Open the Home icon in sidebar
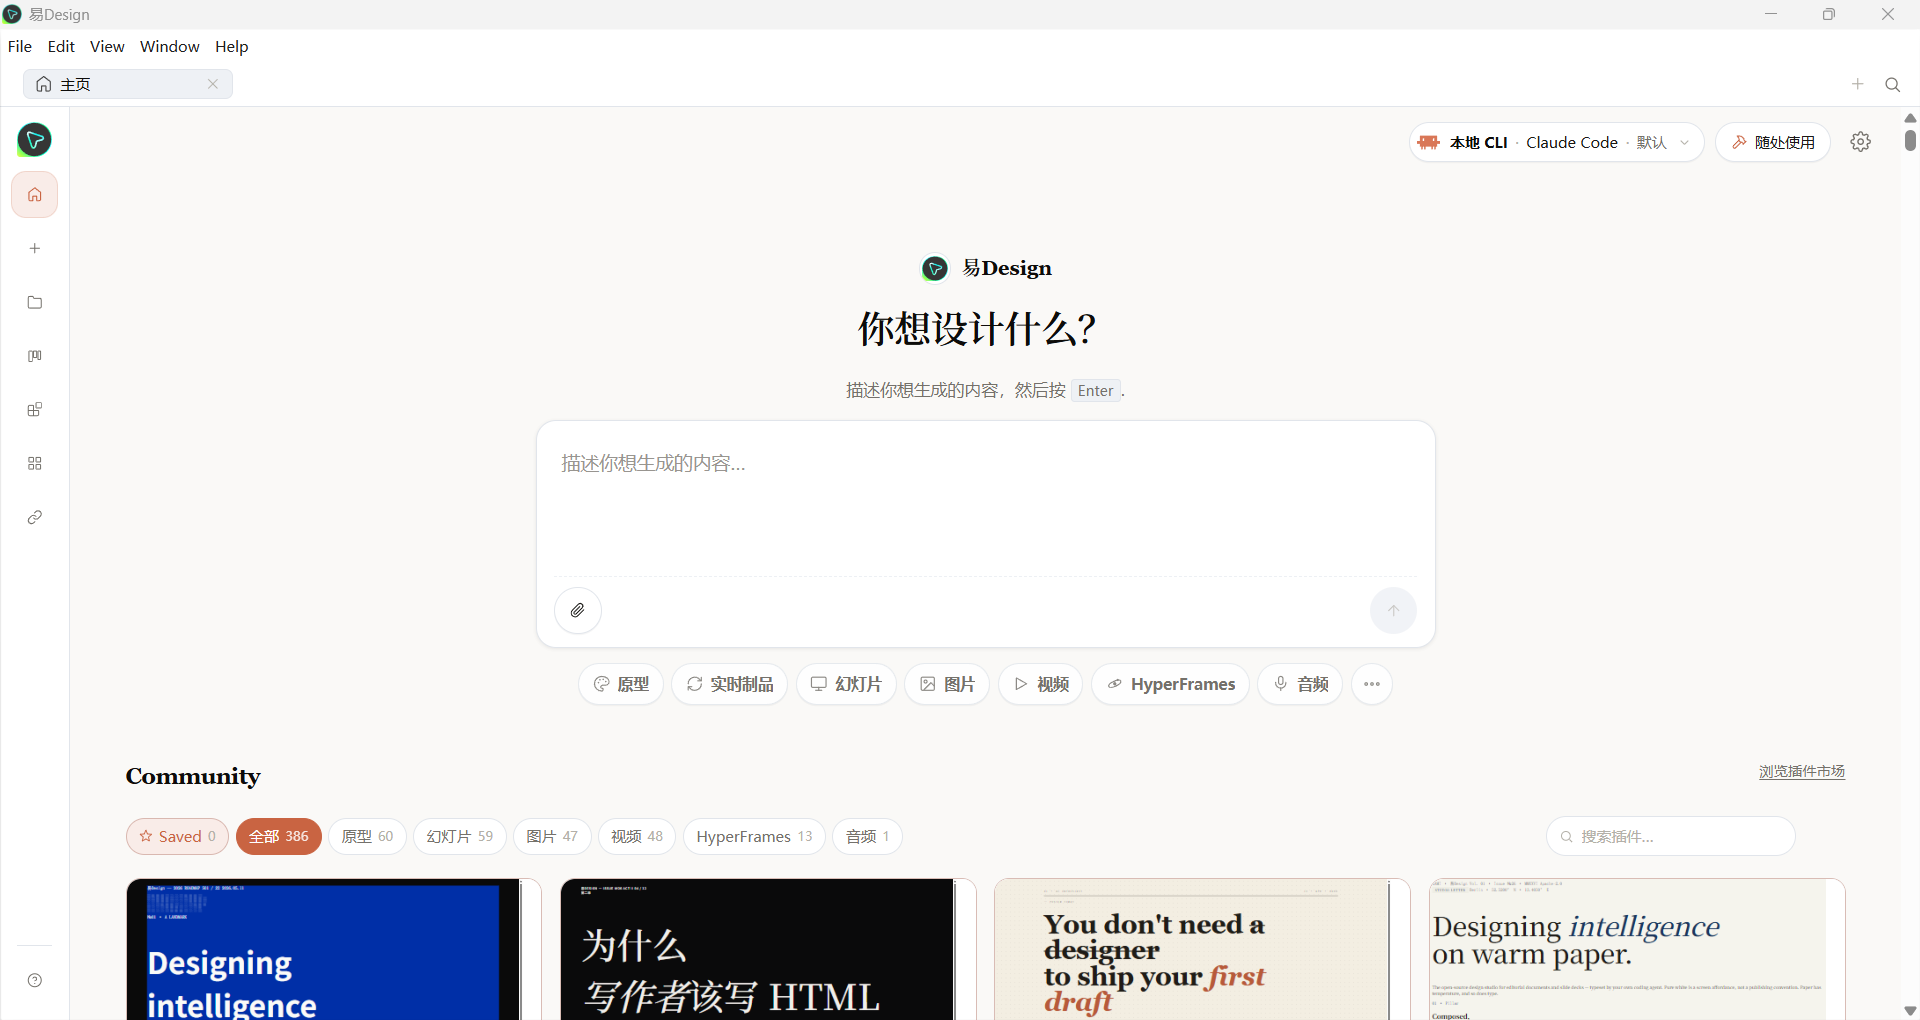 coord(34,194)
